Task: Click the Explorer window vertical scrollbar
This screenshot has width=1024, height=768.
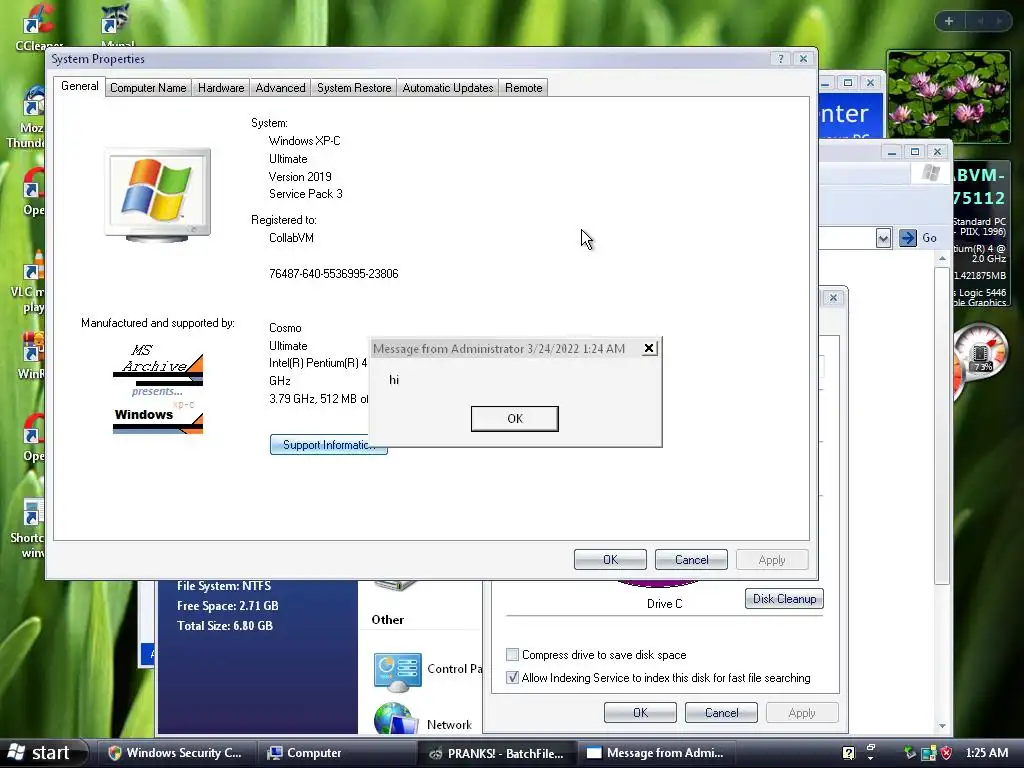Action: click(942, 424)
